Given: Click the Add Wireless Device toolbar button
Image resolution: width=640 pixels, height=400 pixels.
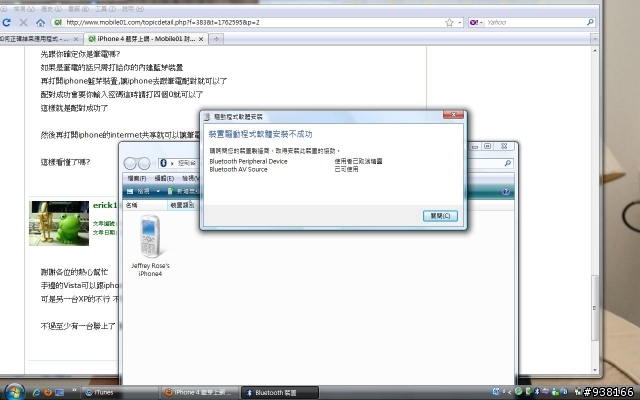Looking at the screenshot, I should pos(183,191).
